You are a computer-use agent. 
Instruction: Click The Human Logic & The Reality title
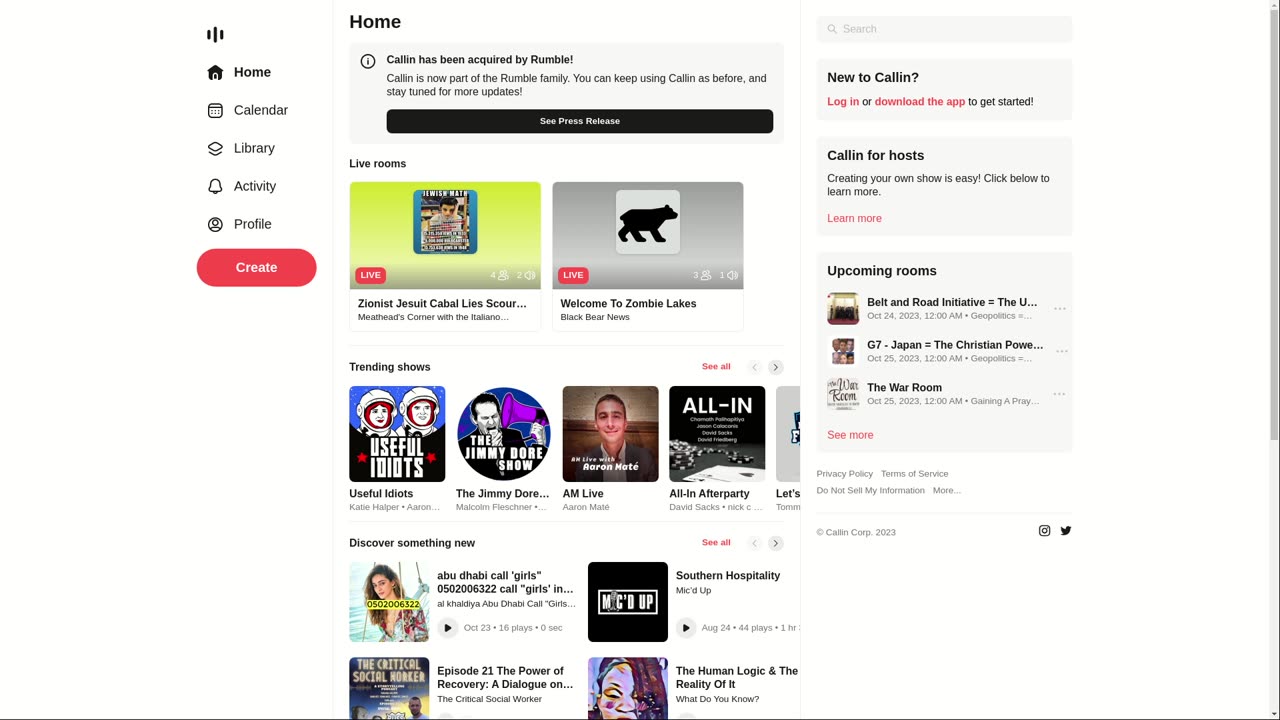pyautogui.click(x=737, y=678)
